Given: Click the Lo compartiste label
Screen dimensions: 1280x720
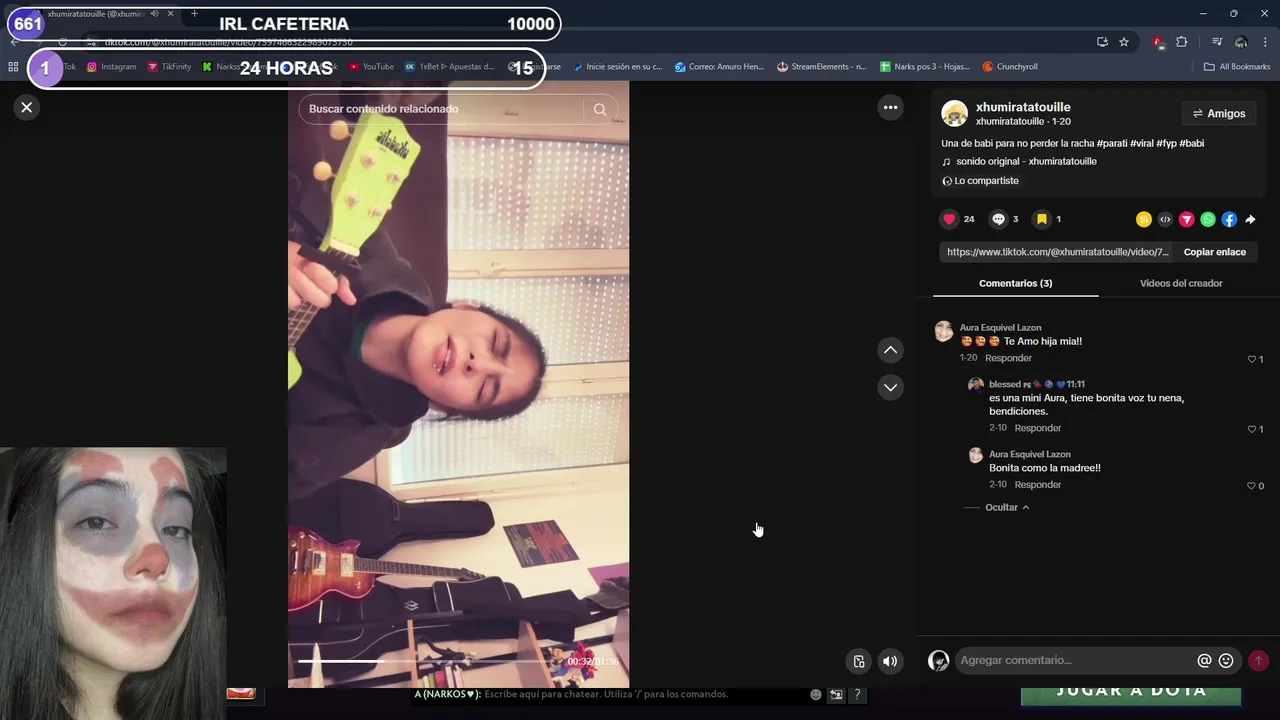Looking at the screenshot, I should (986, 181).
